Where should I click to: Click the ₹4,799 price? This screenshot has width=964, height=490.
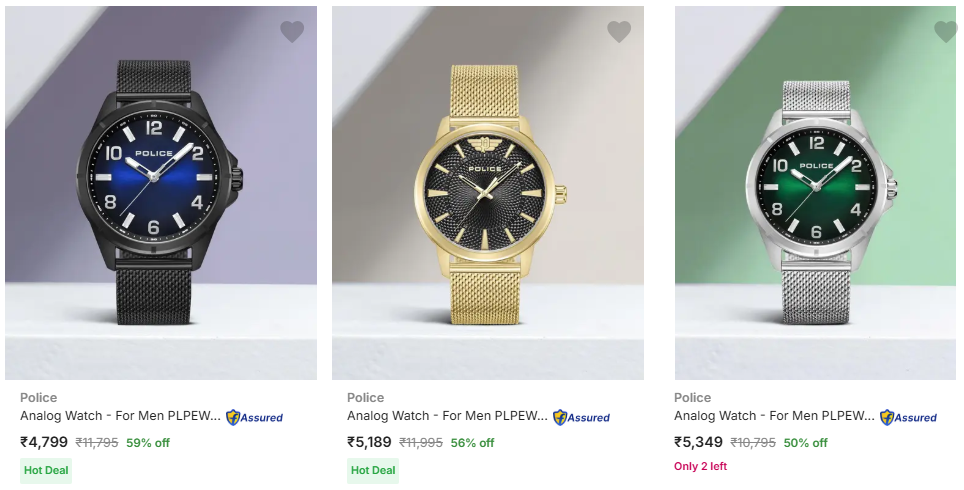coord(44,442)
